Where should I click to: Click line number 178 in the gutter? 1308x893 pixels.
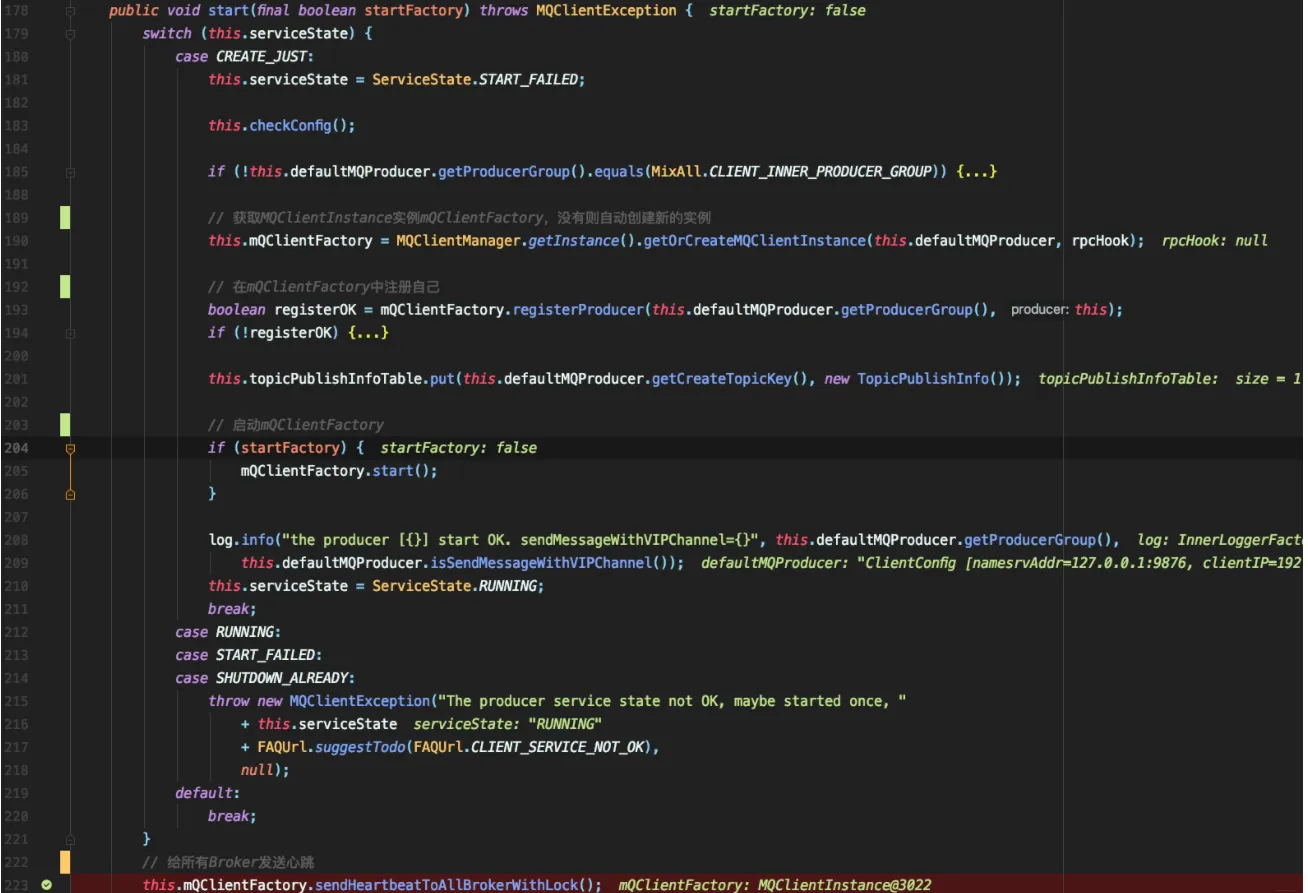[16, 10]
